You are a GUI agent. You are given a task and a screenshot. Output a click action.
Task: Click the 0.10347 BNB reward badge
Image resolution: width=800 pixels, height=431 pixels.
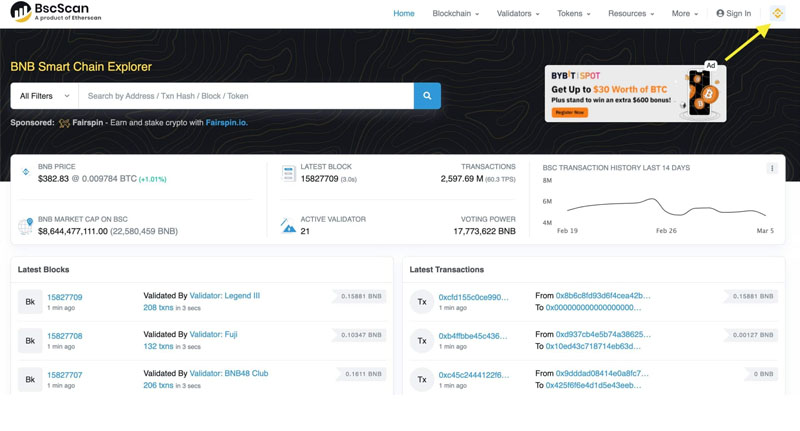[x=361, y=335]
